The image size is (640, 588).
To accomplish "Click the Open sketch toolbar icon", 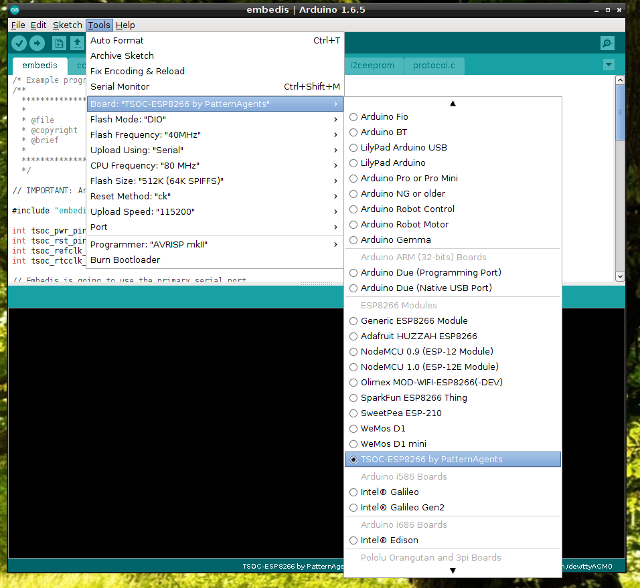I will click(x=77, y=43).
